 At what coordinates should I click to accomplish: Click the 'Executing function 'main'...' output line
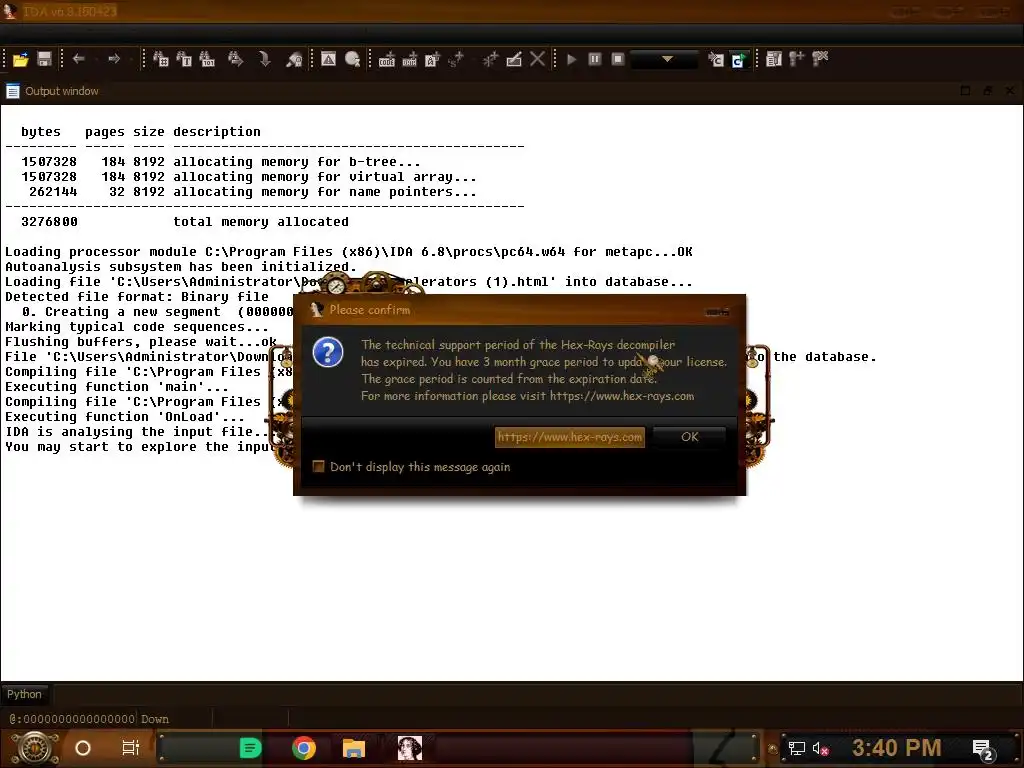117,387
